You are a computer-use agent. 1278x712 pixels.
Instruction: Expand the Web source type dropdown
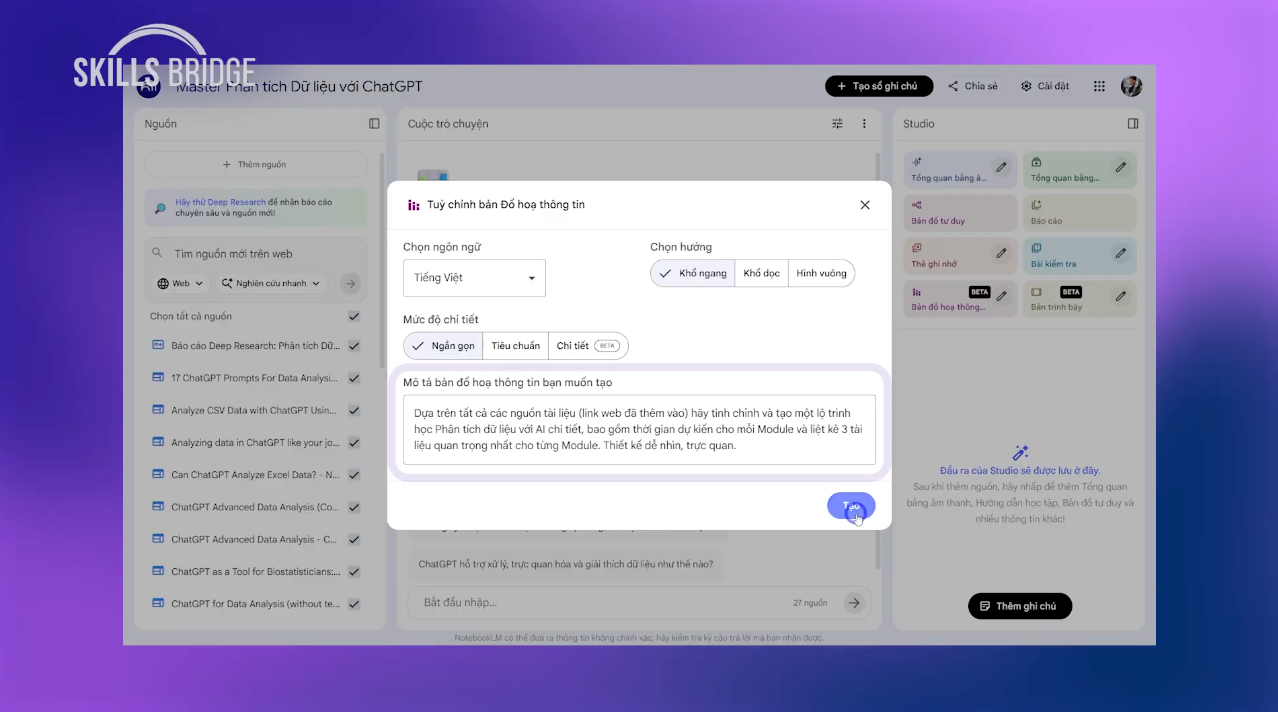[x=180, y=284]
